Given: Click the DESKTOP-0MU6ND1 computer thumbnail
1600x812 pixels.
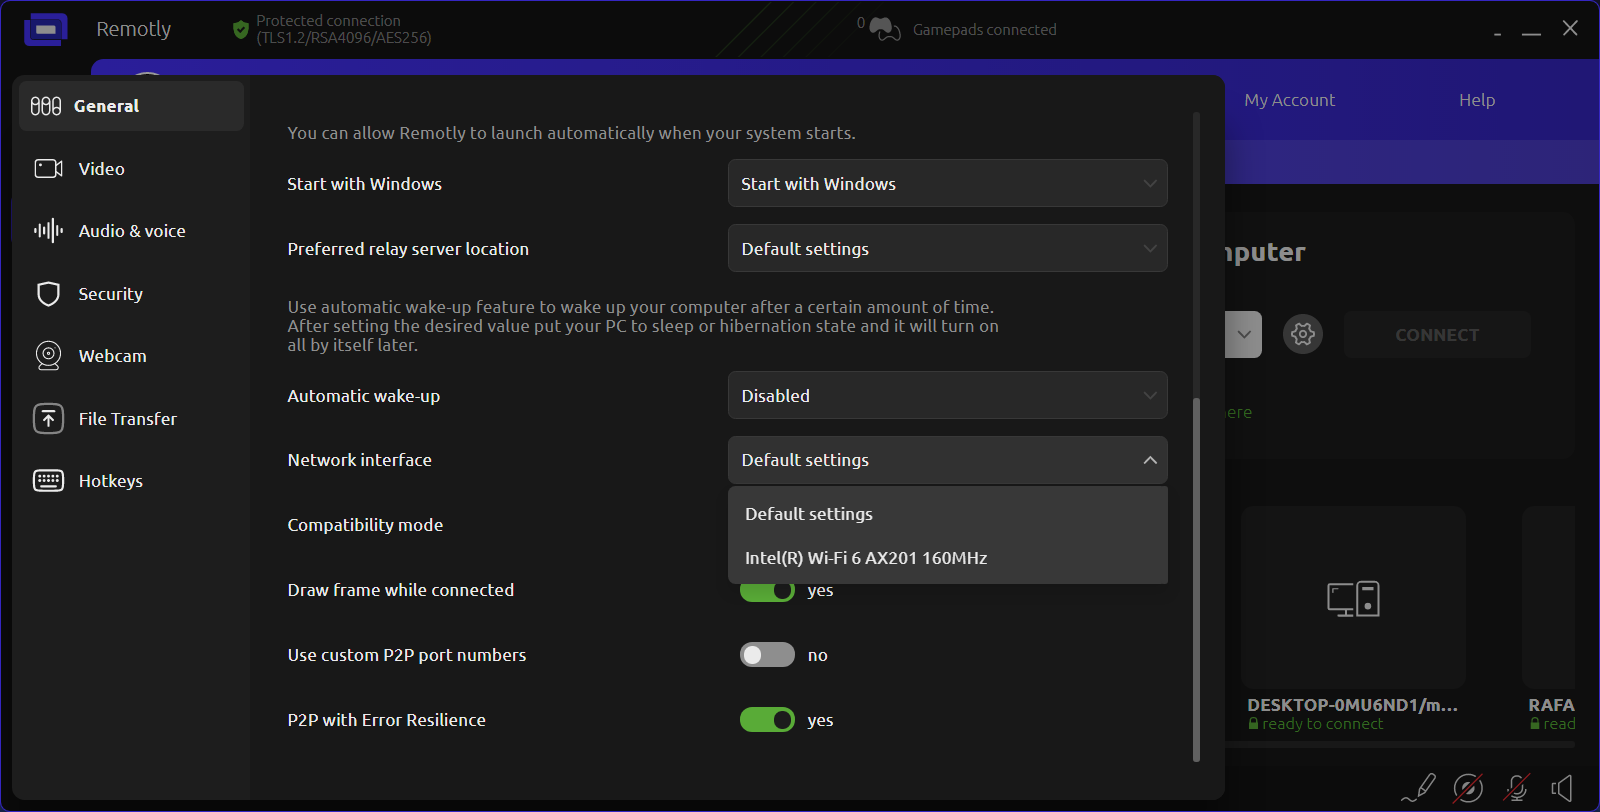Looking at the screenshot, I should 1353,597.
